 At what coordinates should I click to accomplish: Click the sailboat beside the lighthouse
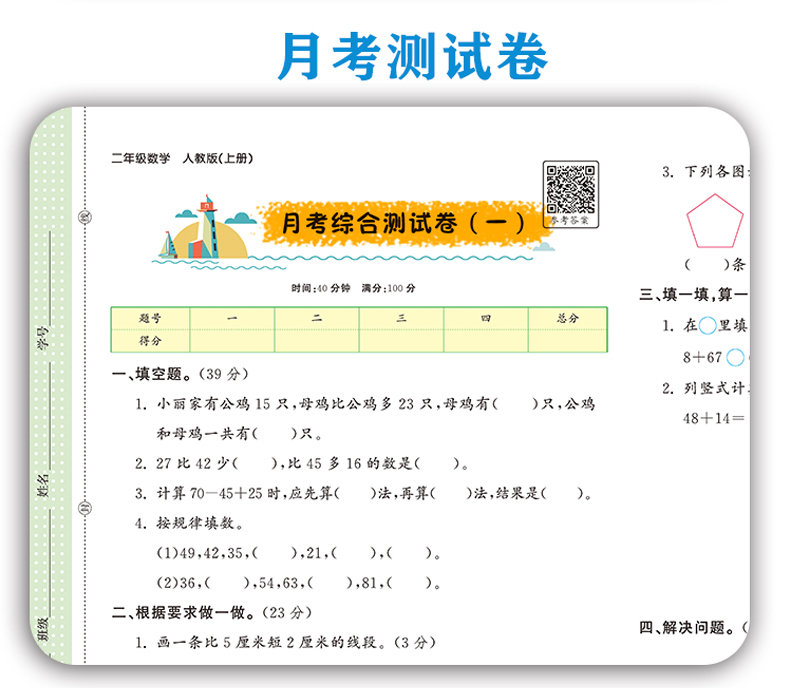[168, 245]
